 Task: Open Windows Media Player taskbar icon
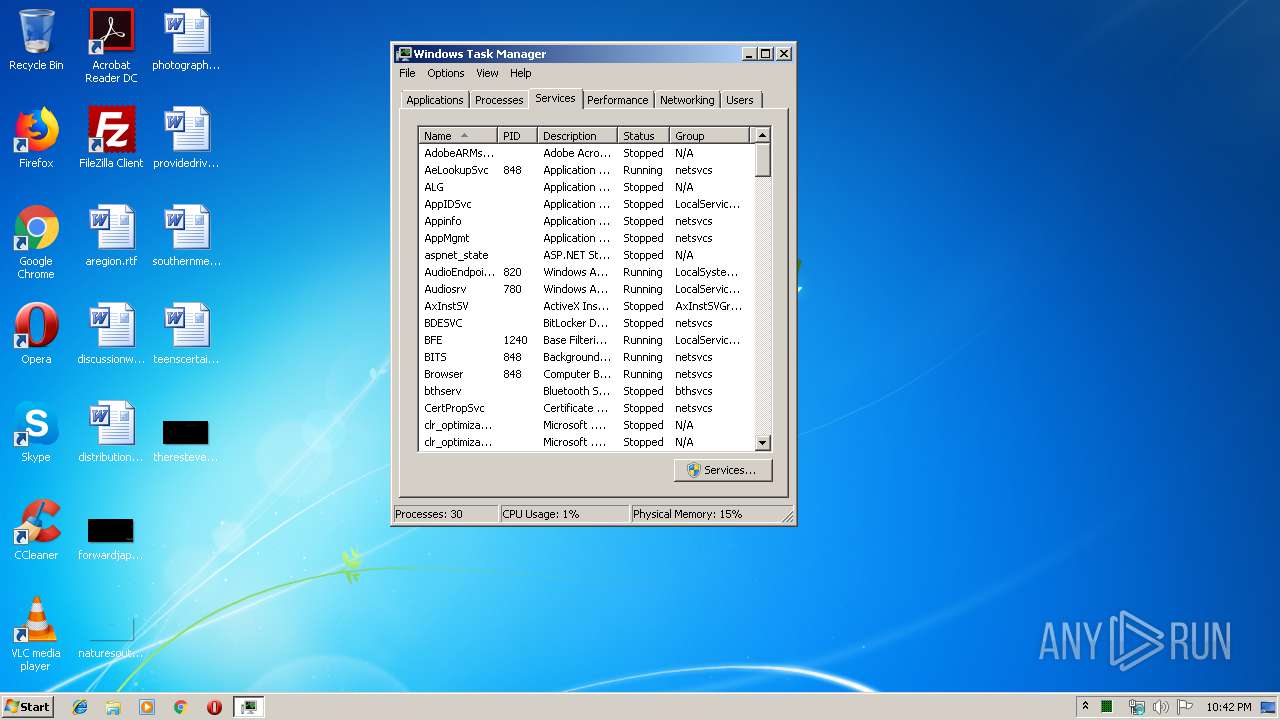147,707
